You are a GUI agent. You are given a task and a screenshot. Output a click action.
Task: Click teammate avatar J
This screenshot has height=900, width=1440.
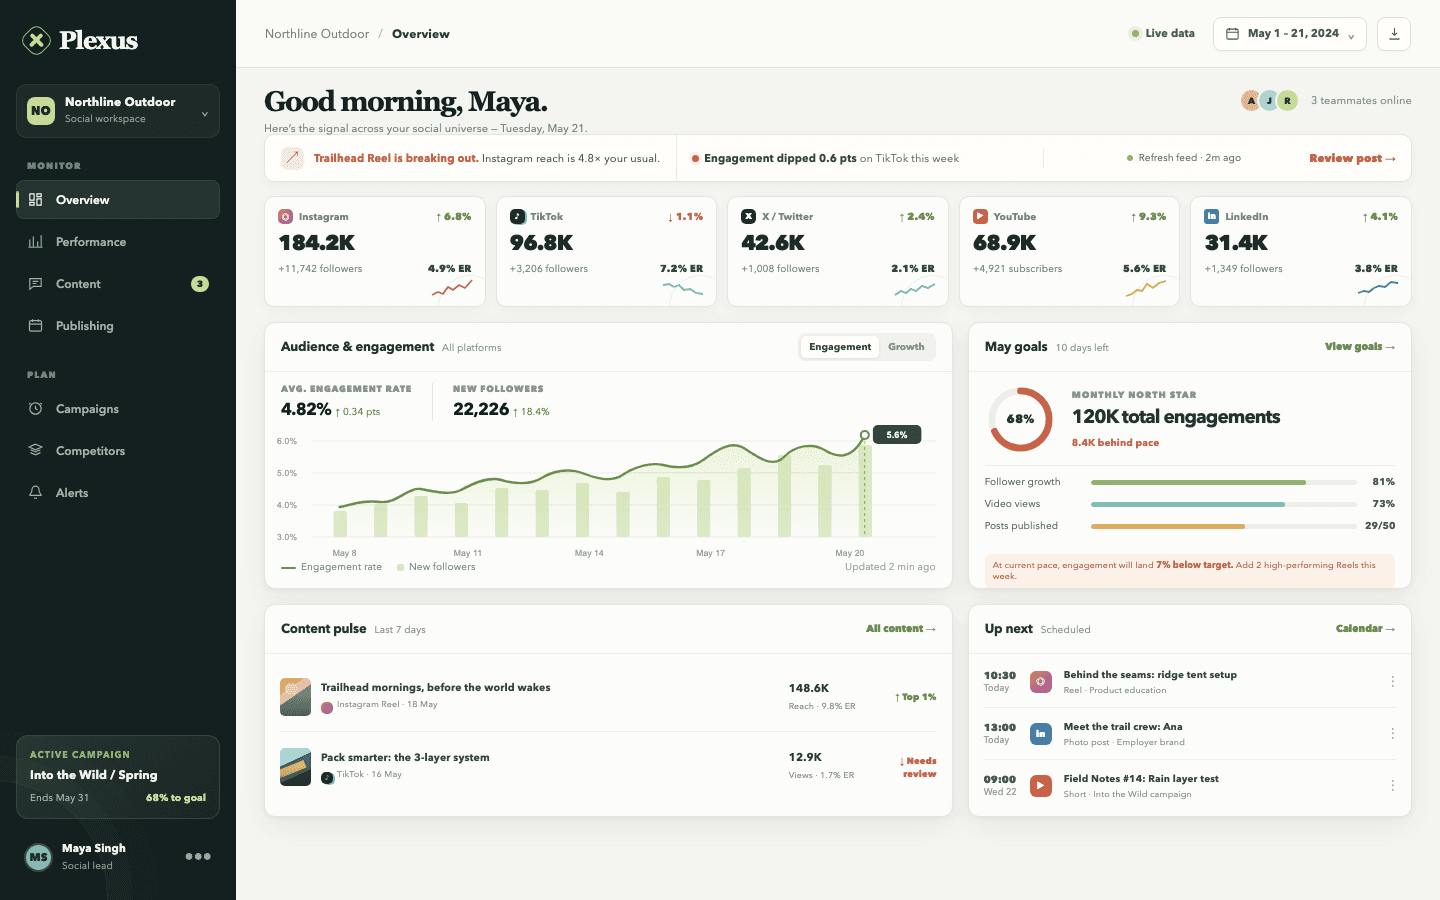click(1269, 100)
